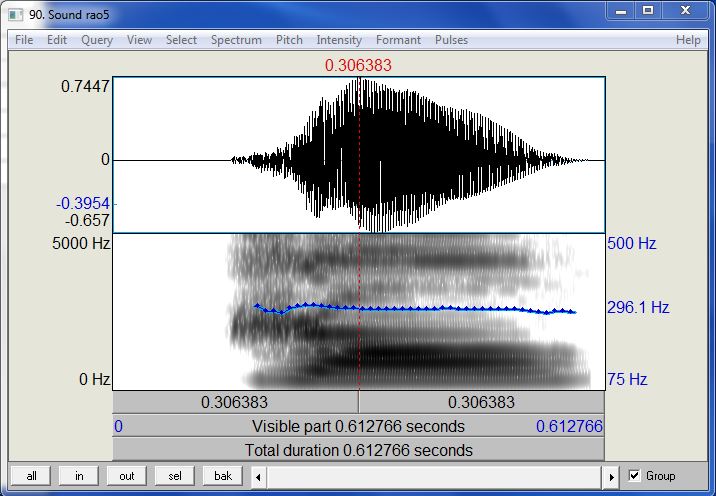Click the right scroll arrow

611,477
